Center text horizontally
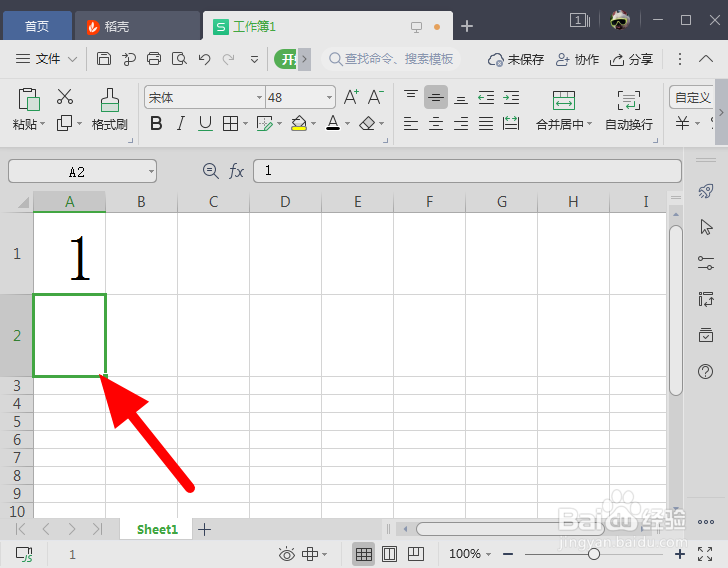This screenshot has height=568, width=728. coord(436,124)
